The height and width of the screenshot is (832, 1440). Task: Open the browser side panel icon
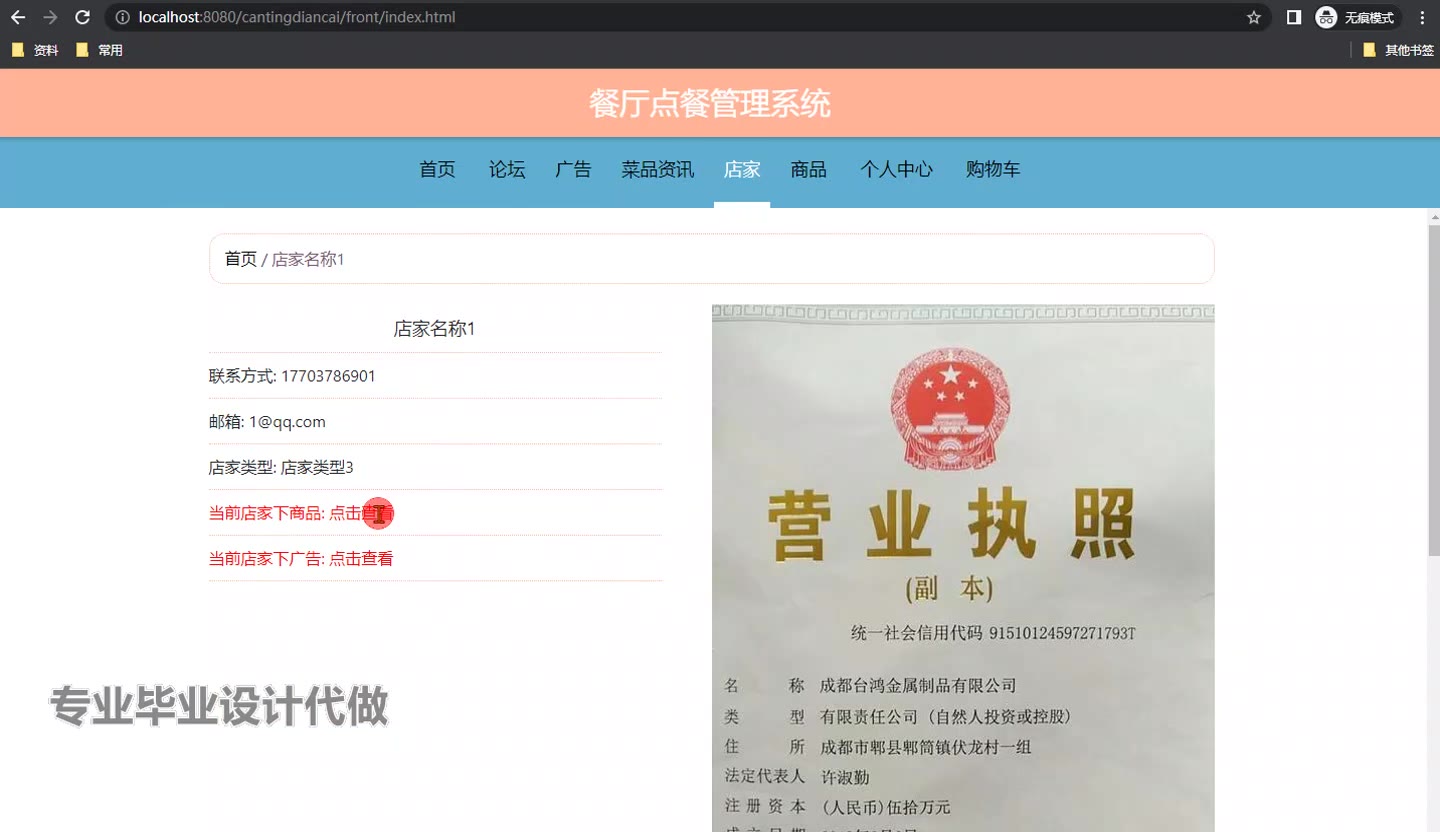[x=1294, y=17]
